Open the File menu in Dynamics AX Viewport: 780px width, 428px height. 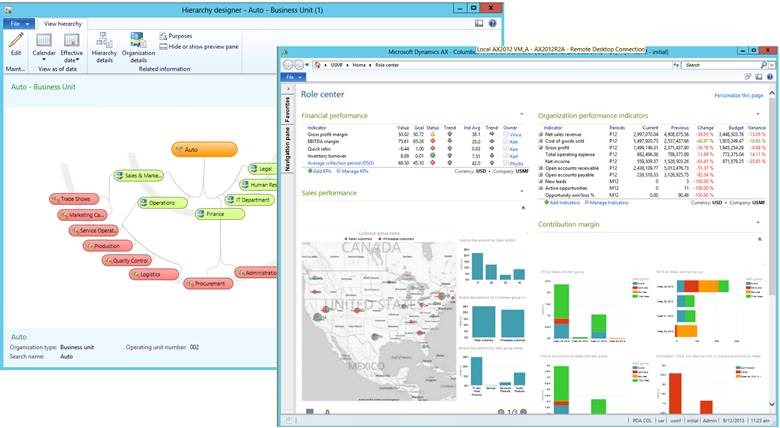pyautogui.click(x=293, y=77)
